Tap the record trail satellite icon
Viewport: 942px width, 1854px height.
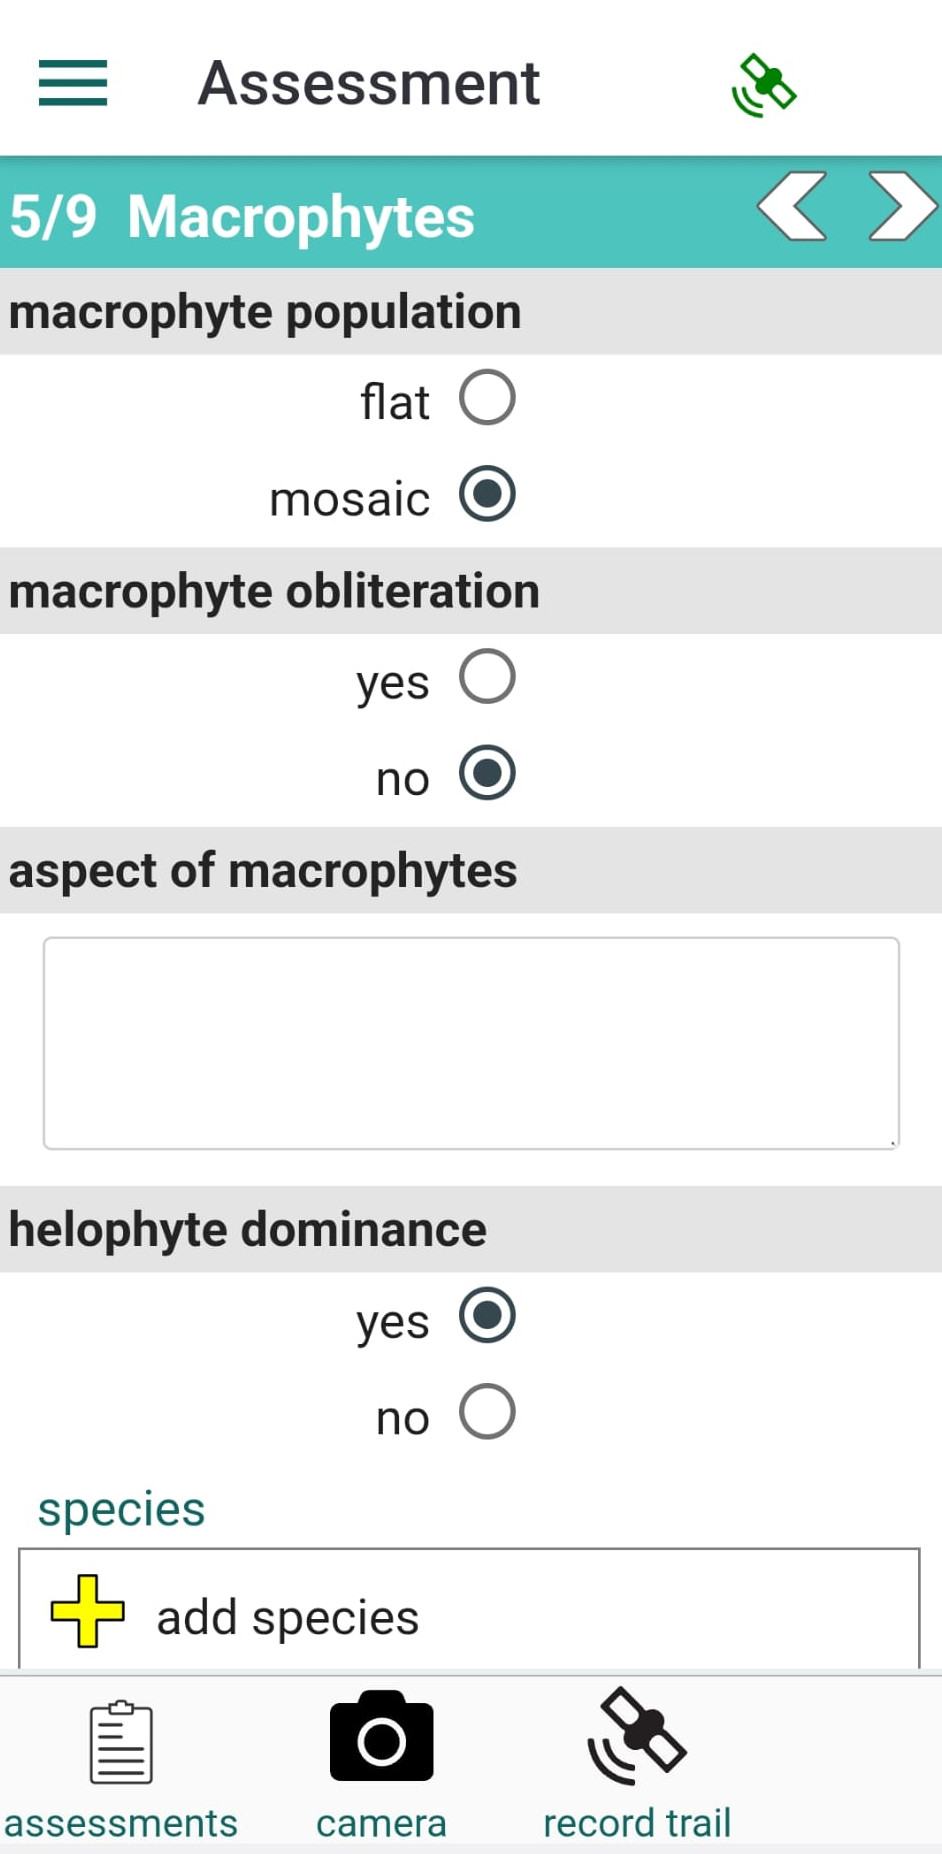coord(637,1737)
